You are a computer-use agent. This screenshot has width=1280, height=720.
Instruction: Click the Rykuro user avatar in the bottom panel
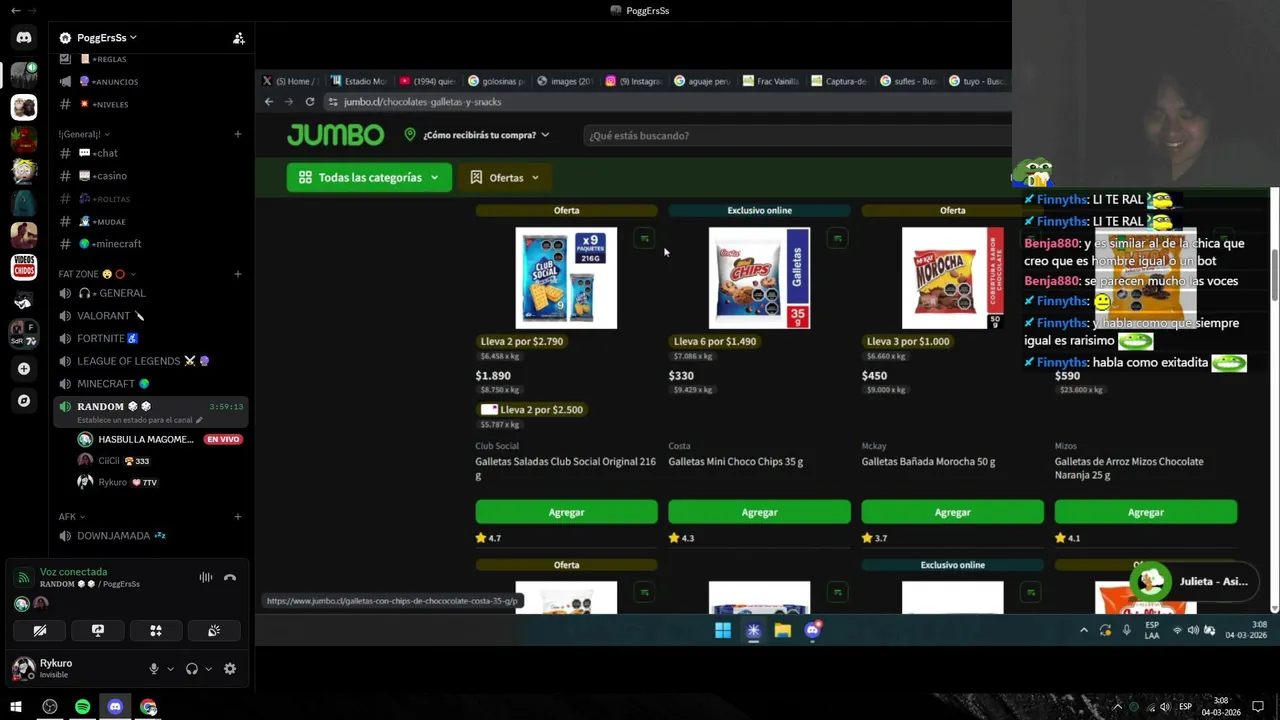coord(23,668)
